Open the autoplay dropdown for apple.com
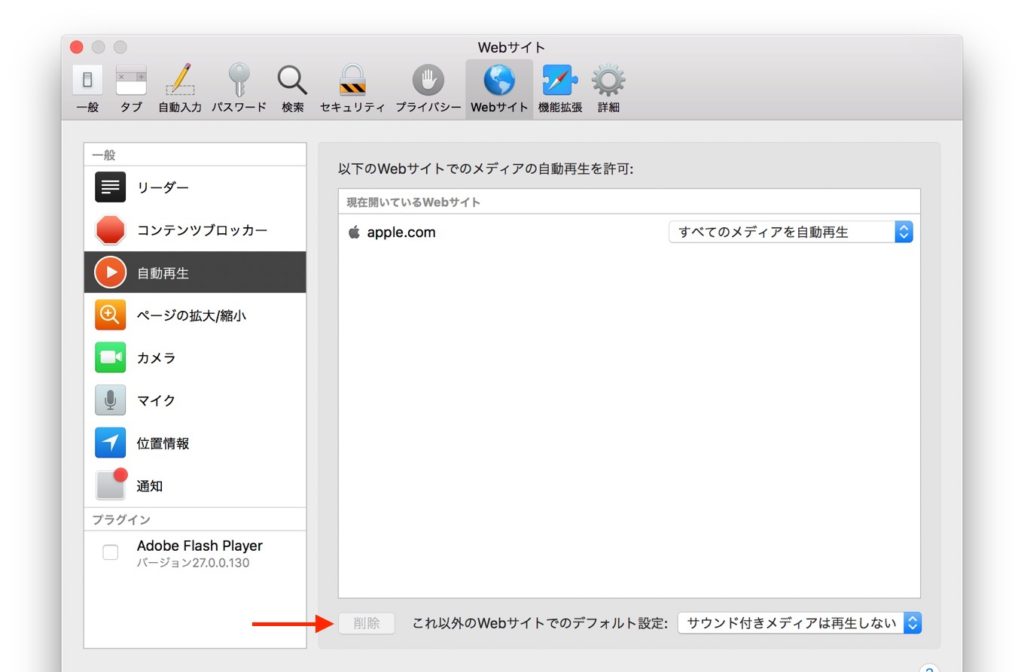The width and height of the screenshot is (1024, 672). 791,231
